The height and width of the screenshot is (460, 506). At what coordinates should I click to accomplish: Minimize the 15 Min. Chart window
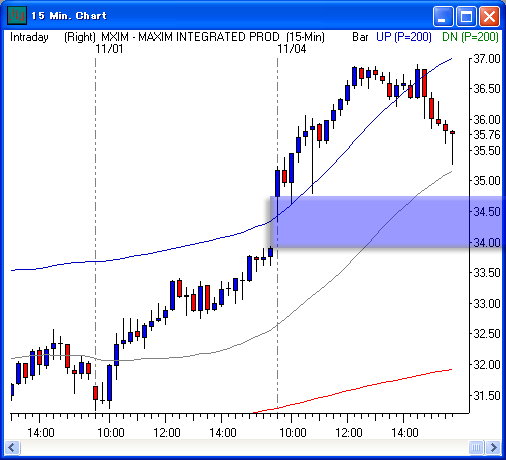point(443,16)
